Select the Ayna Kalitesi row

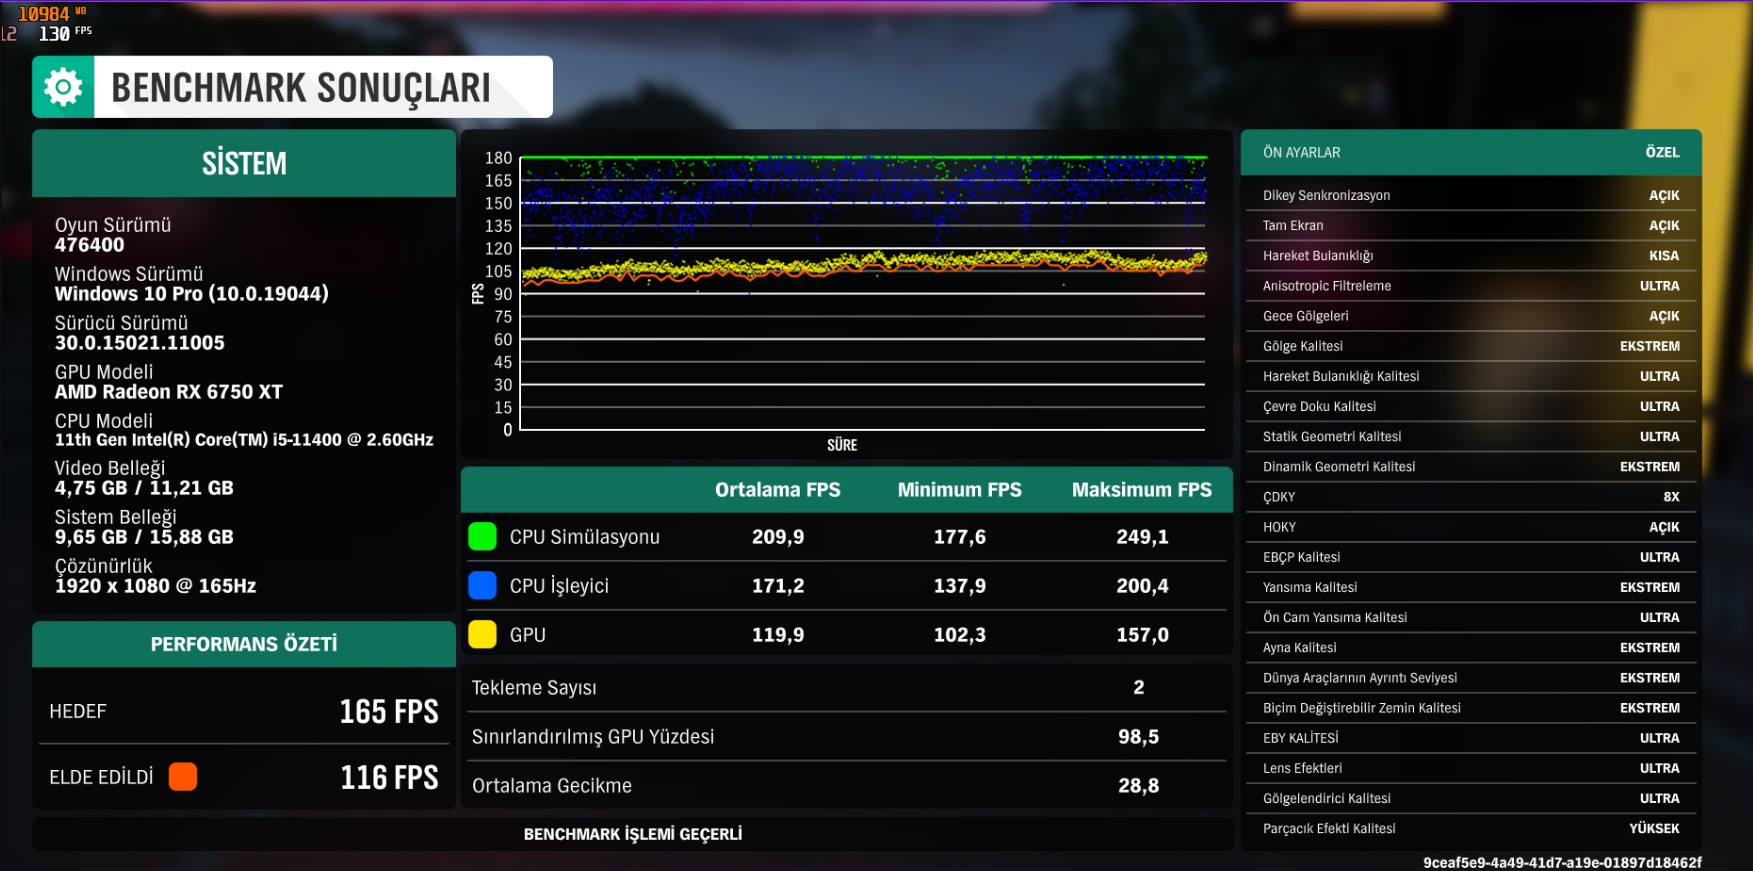tap(1471, 647)
